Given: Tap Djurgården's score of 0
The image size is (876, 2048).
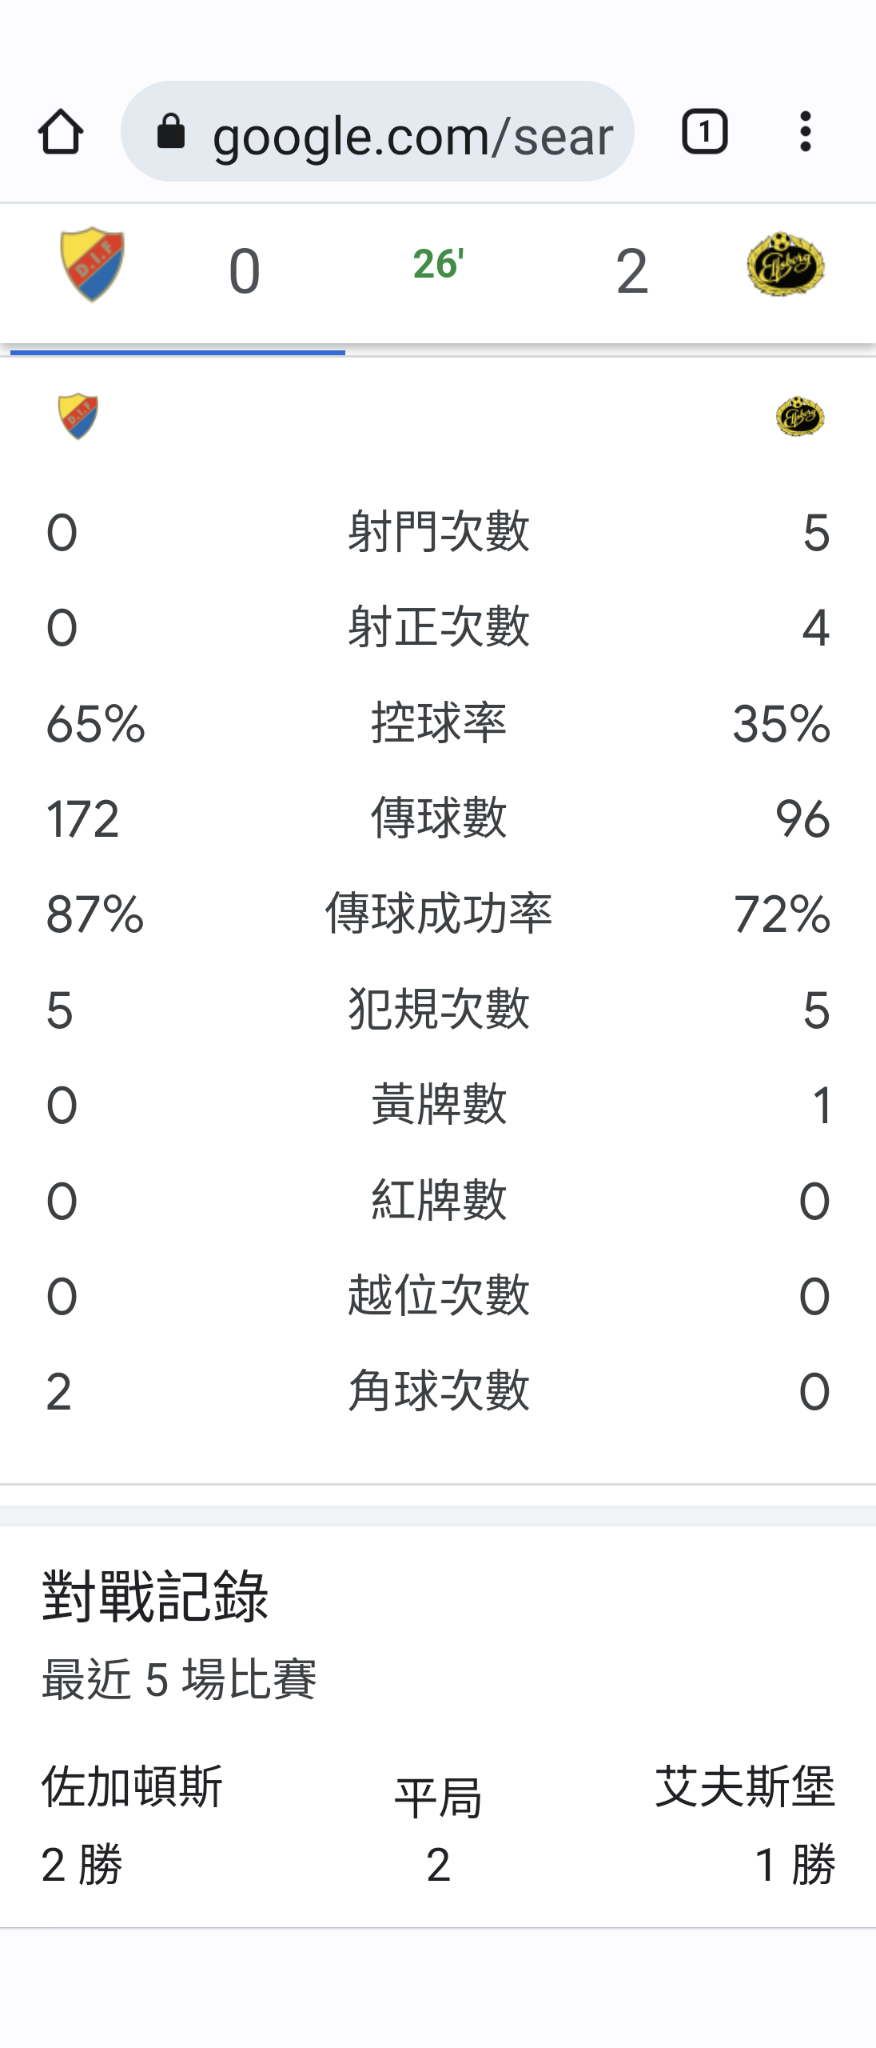Looking at the screenshot, I should [x=244, y=271].
